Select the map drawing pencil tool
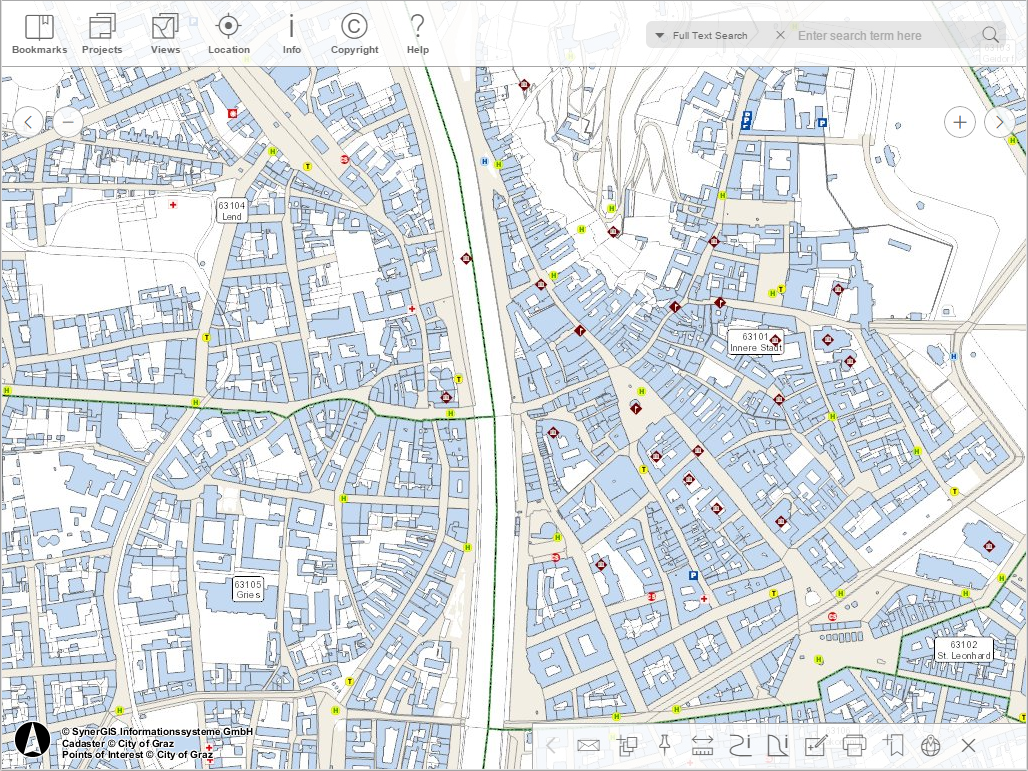Screen dimensions: 1028x771 [816, 745]
